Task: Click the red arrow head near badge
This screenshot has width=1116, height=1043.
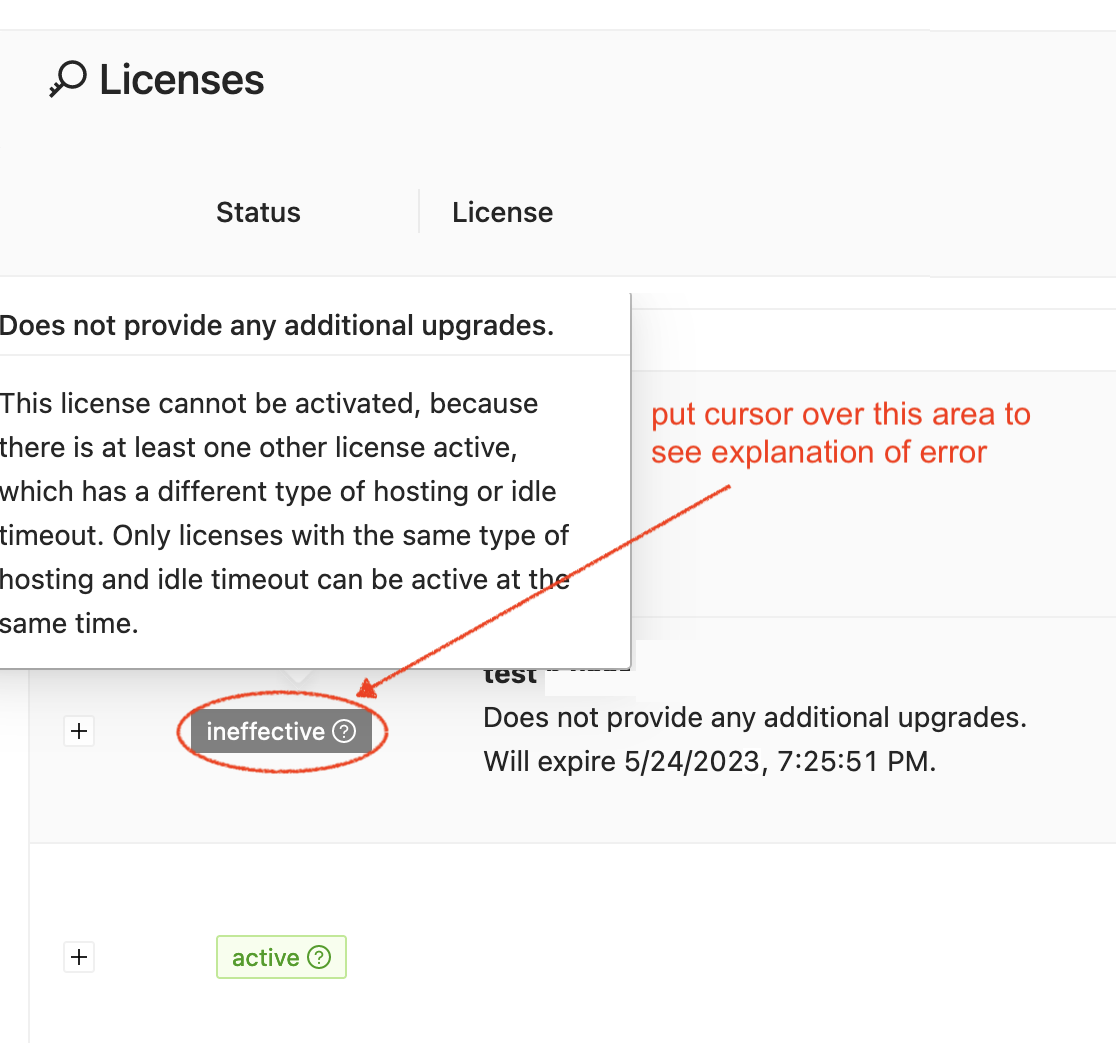Action: [x=366, y=689]
